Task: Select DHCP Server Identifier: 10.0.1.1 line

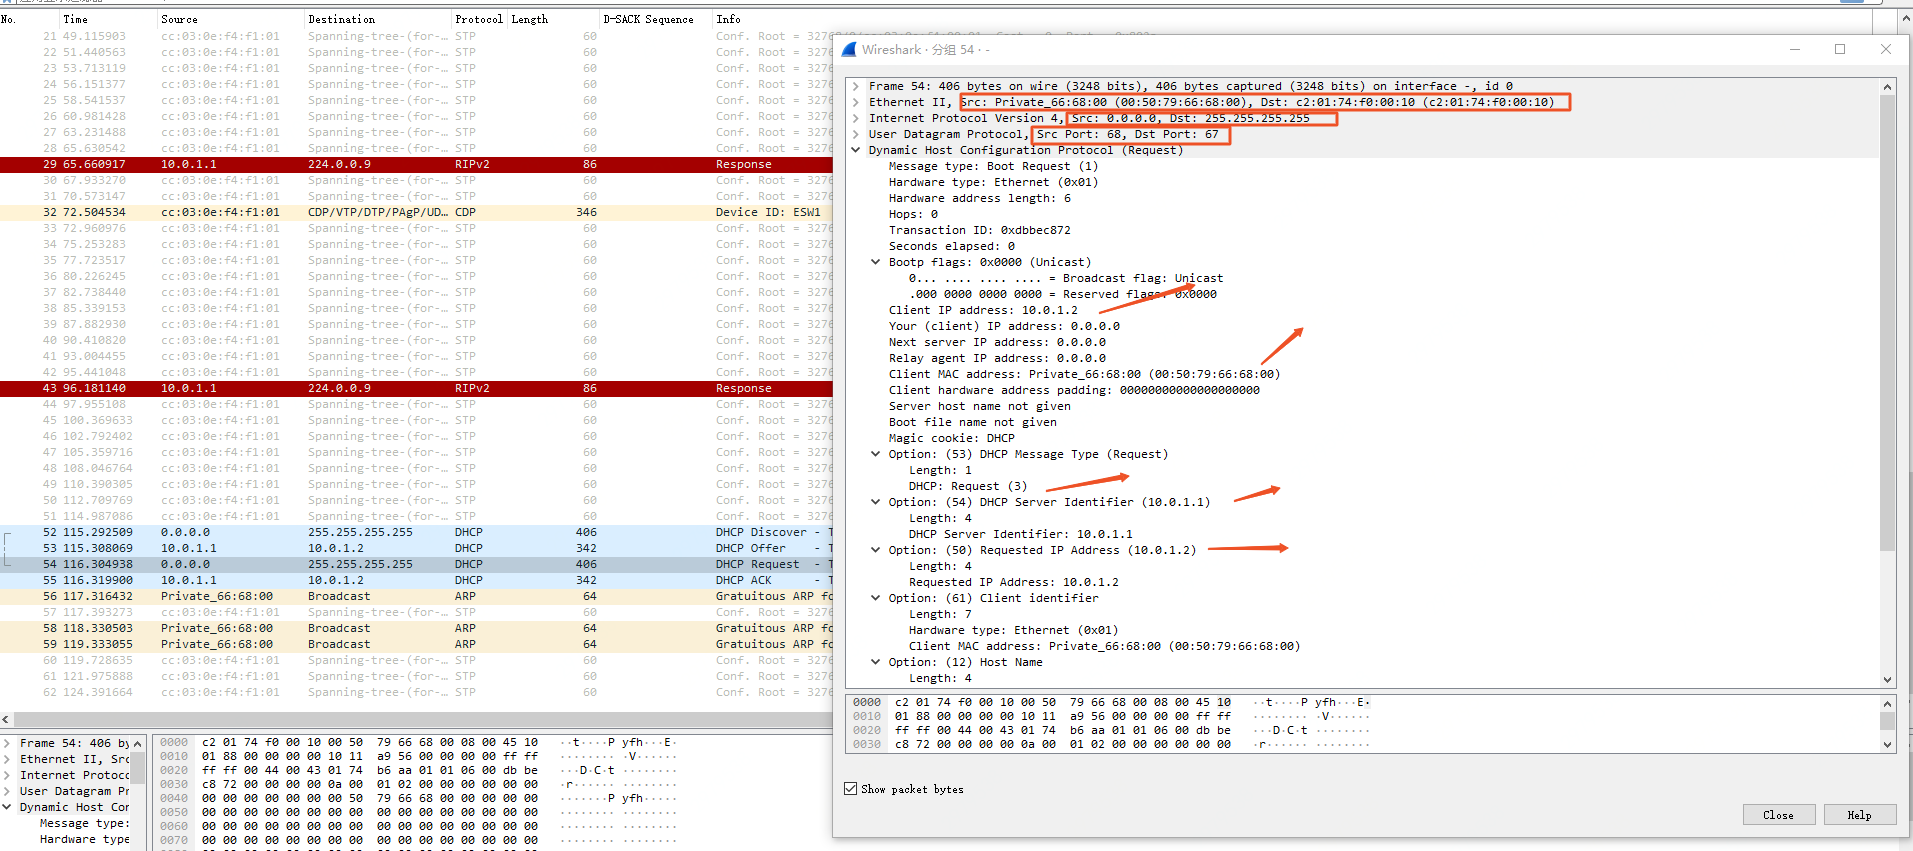Action: (1021, 534)
